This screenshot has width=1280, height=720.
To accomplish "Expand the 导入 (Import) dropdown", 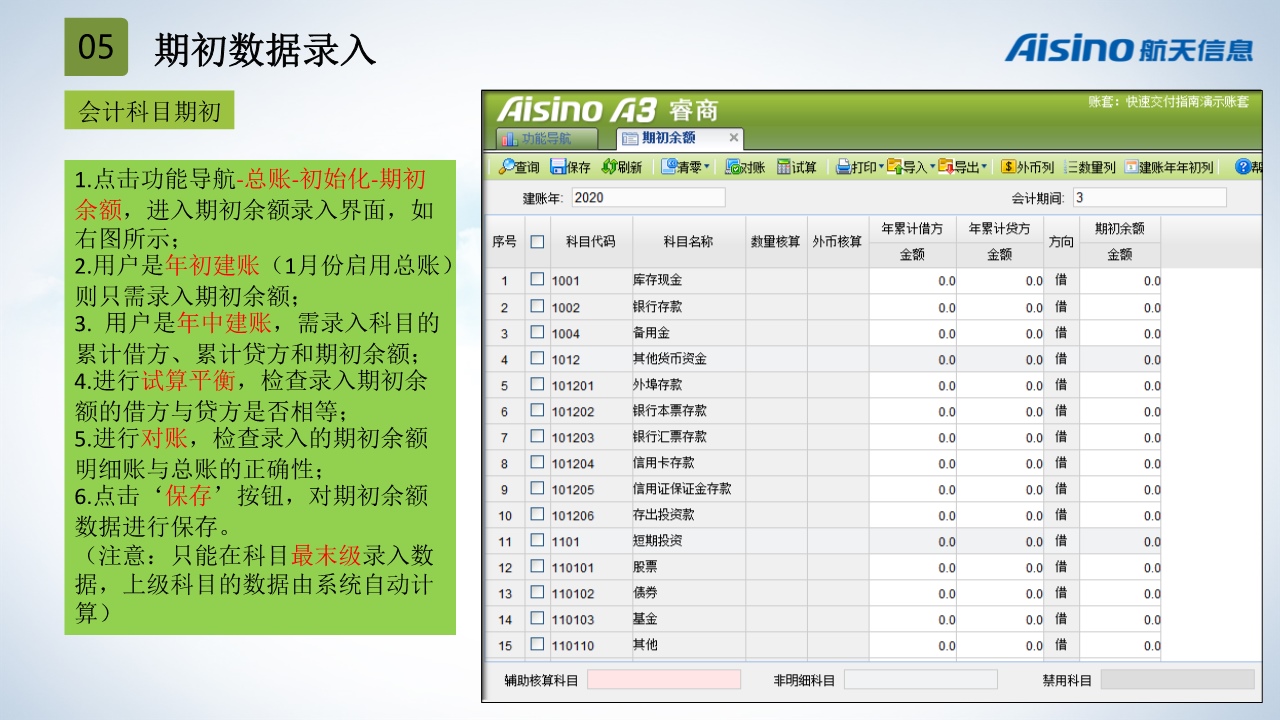I will coord(933,167).
